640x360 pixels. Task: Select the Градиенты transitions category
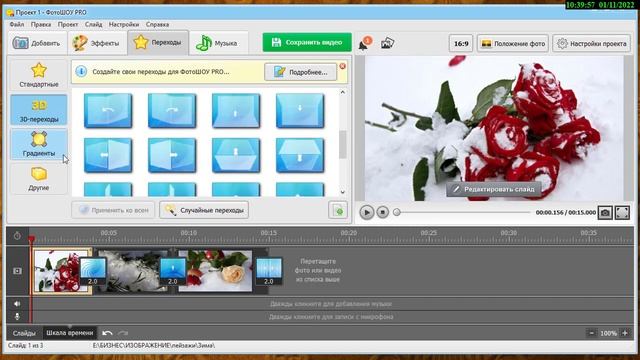39,144
